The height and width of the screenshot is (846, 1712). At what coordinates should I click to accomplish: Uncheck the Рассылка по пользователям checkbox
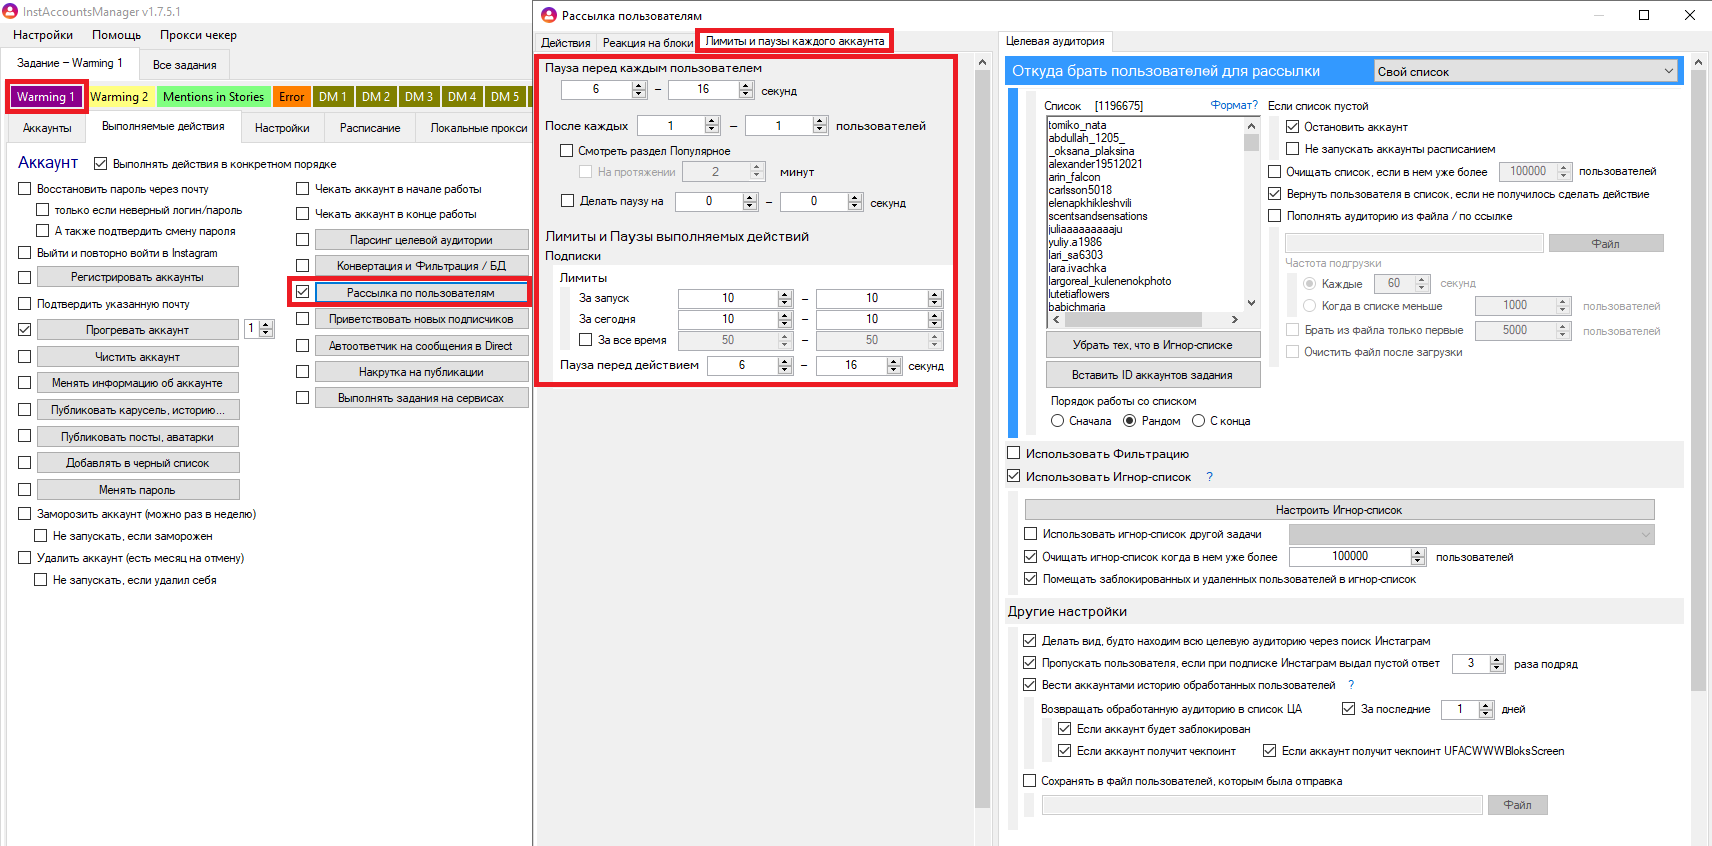point(302,292)
